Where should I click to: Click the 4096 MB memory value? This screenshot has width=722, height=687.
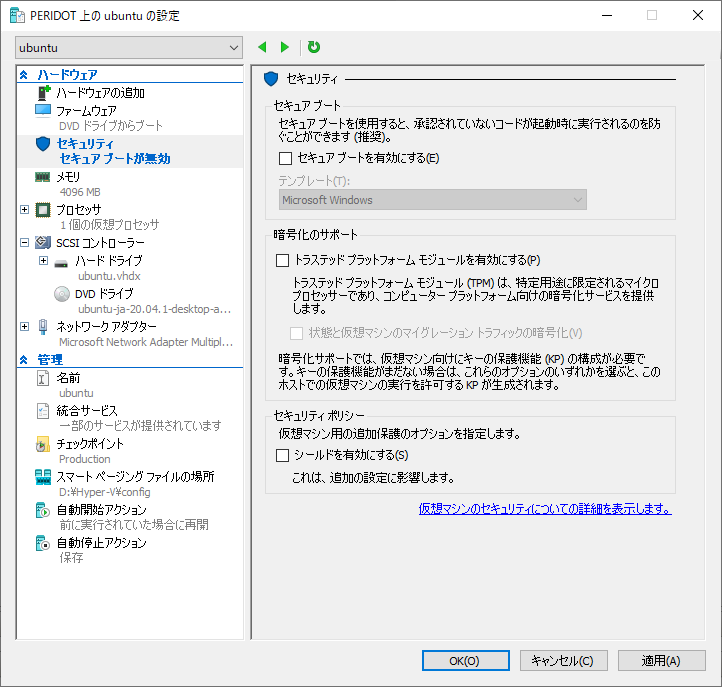80,192
